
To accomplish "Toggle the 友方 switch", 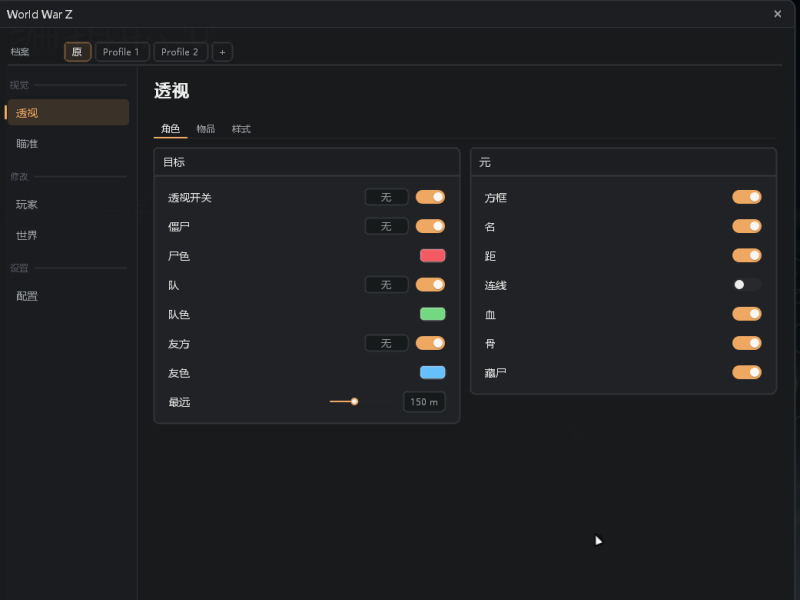I will [x=430, y=343].
